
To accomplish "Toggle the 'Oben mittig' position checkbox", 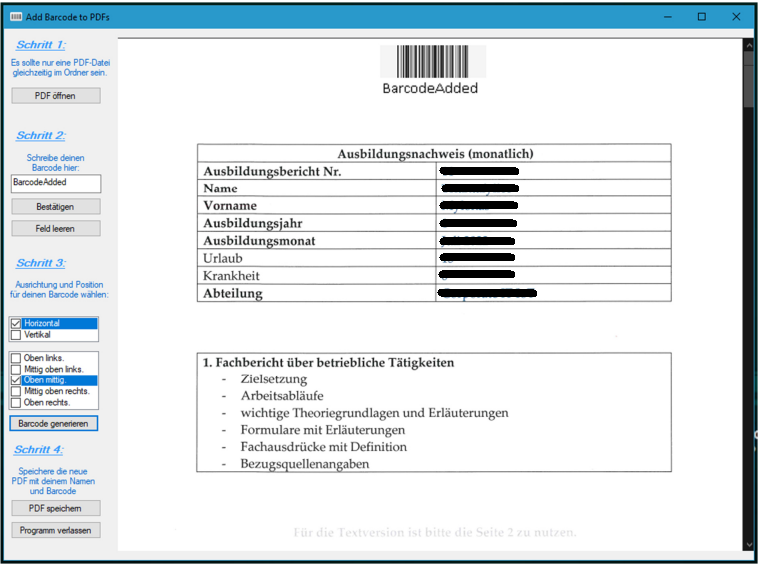I will (16, 380).
